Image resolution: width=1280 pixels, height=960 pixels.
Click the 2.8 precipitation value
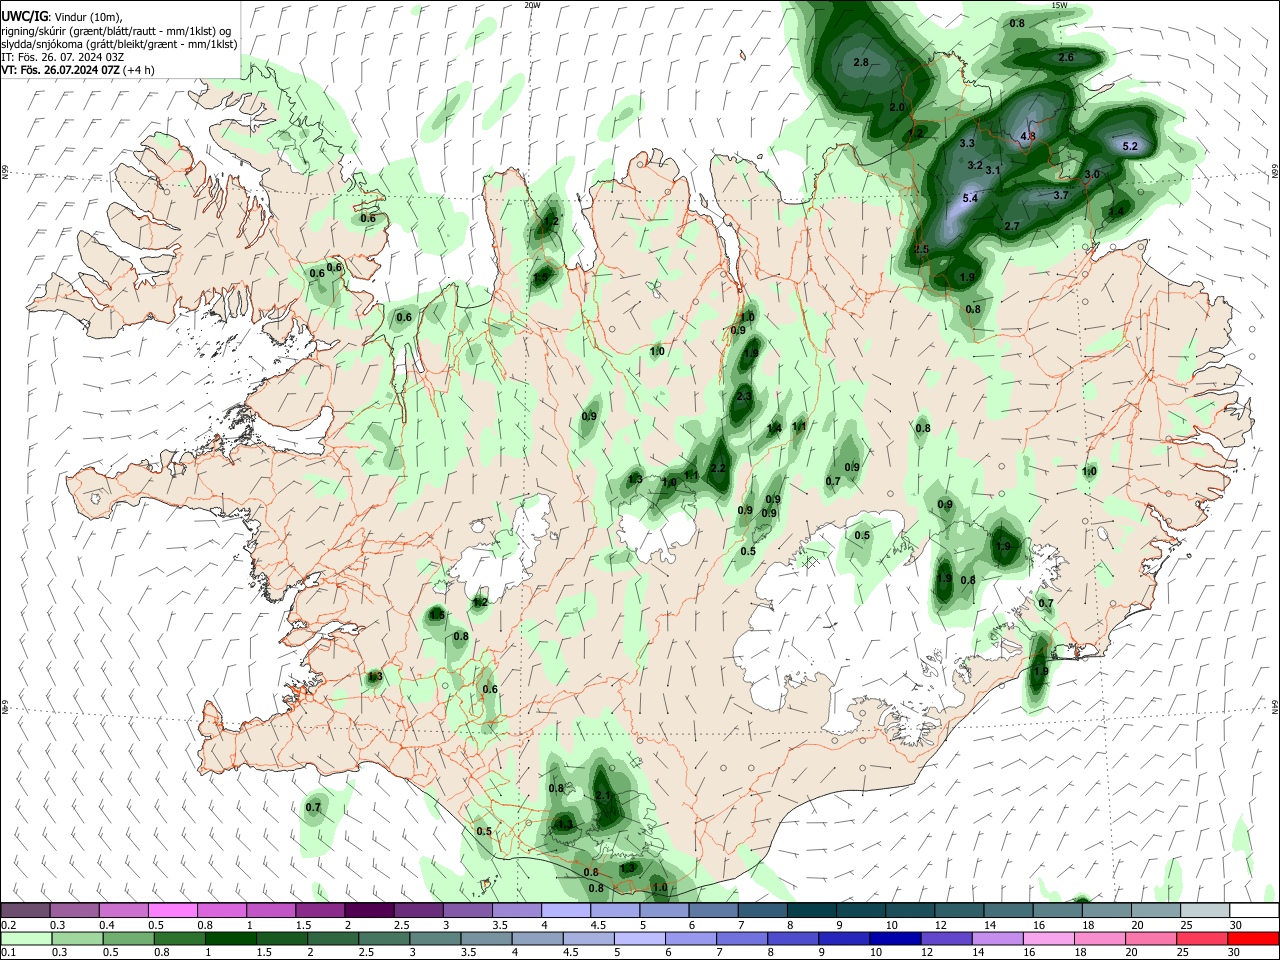pyautogui.click(x=861, y=62)
